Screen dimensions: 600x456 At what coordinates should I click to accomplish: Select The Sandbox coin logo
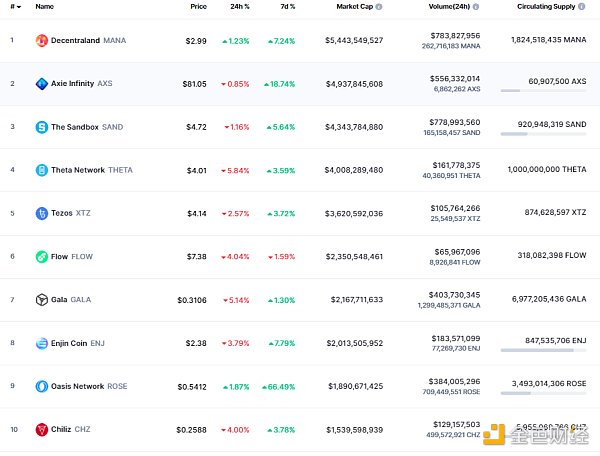coord(41,127)
